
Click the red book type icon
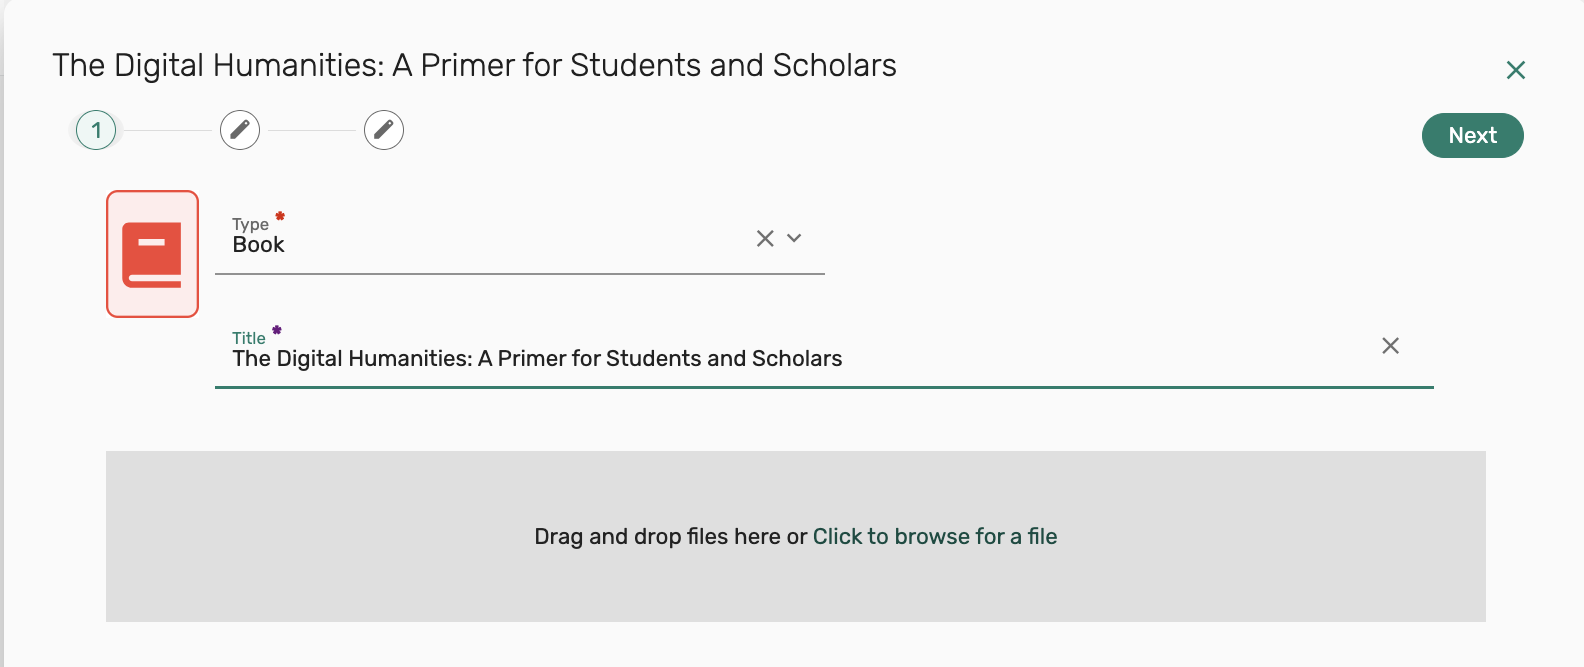(152, 254)
